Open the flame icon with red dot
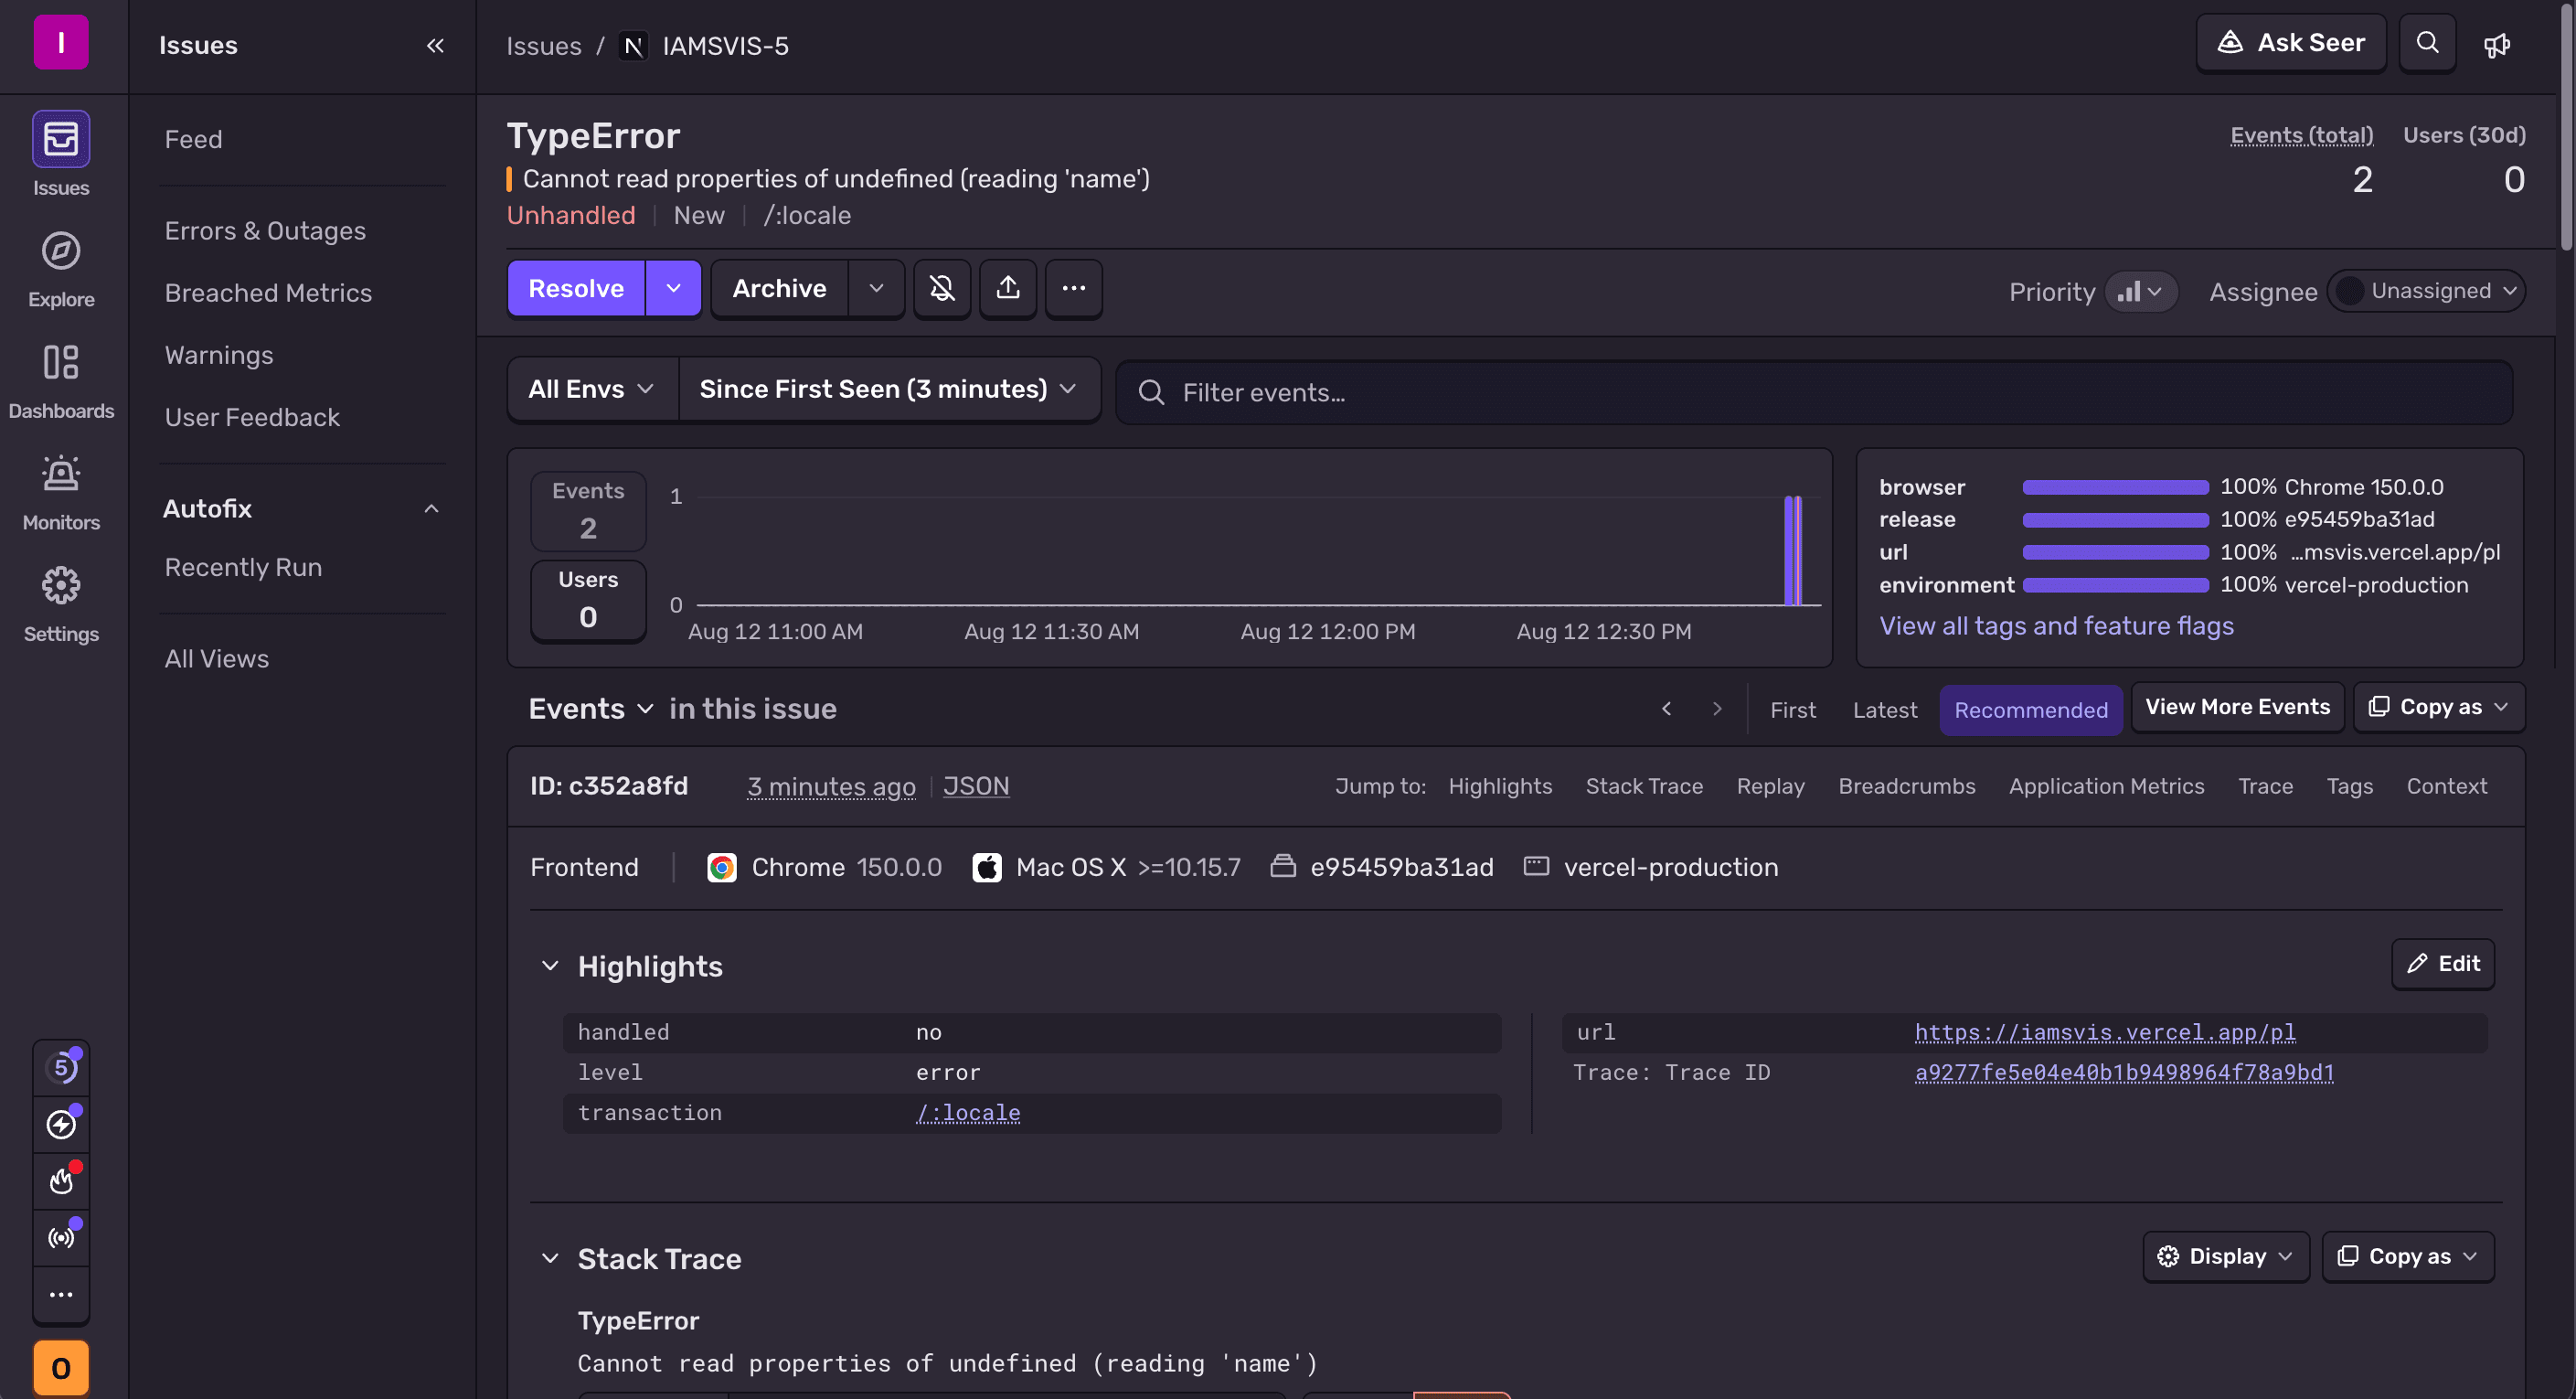This screenshot has height=1399, width=2576. click(x=61, y=1181)
